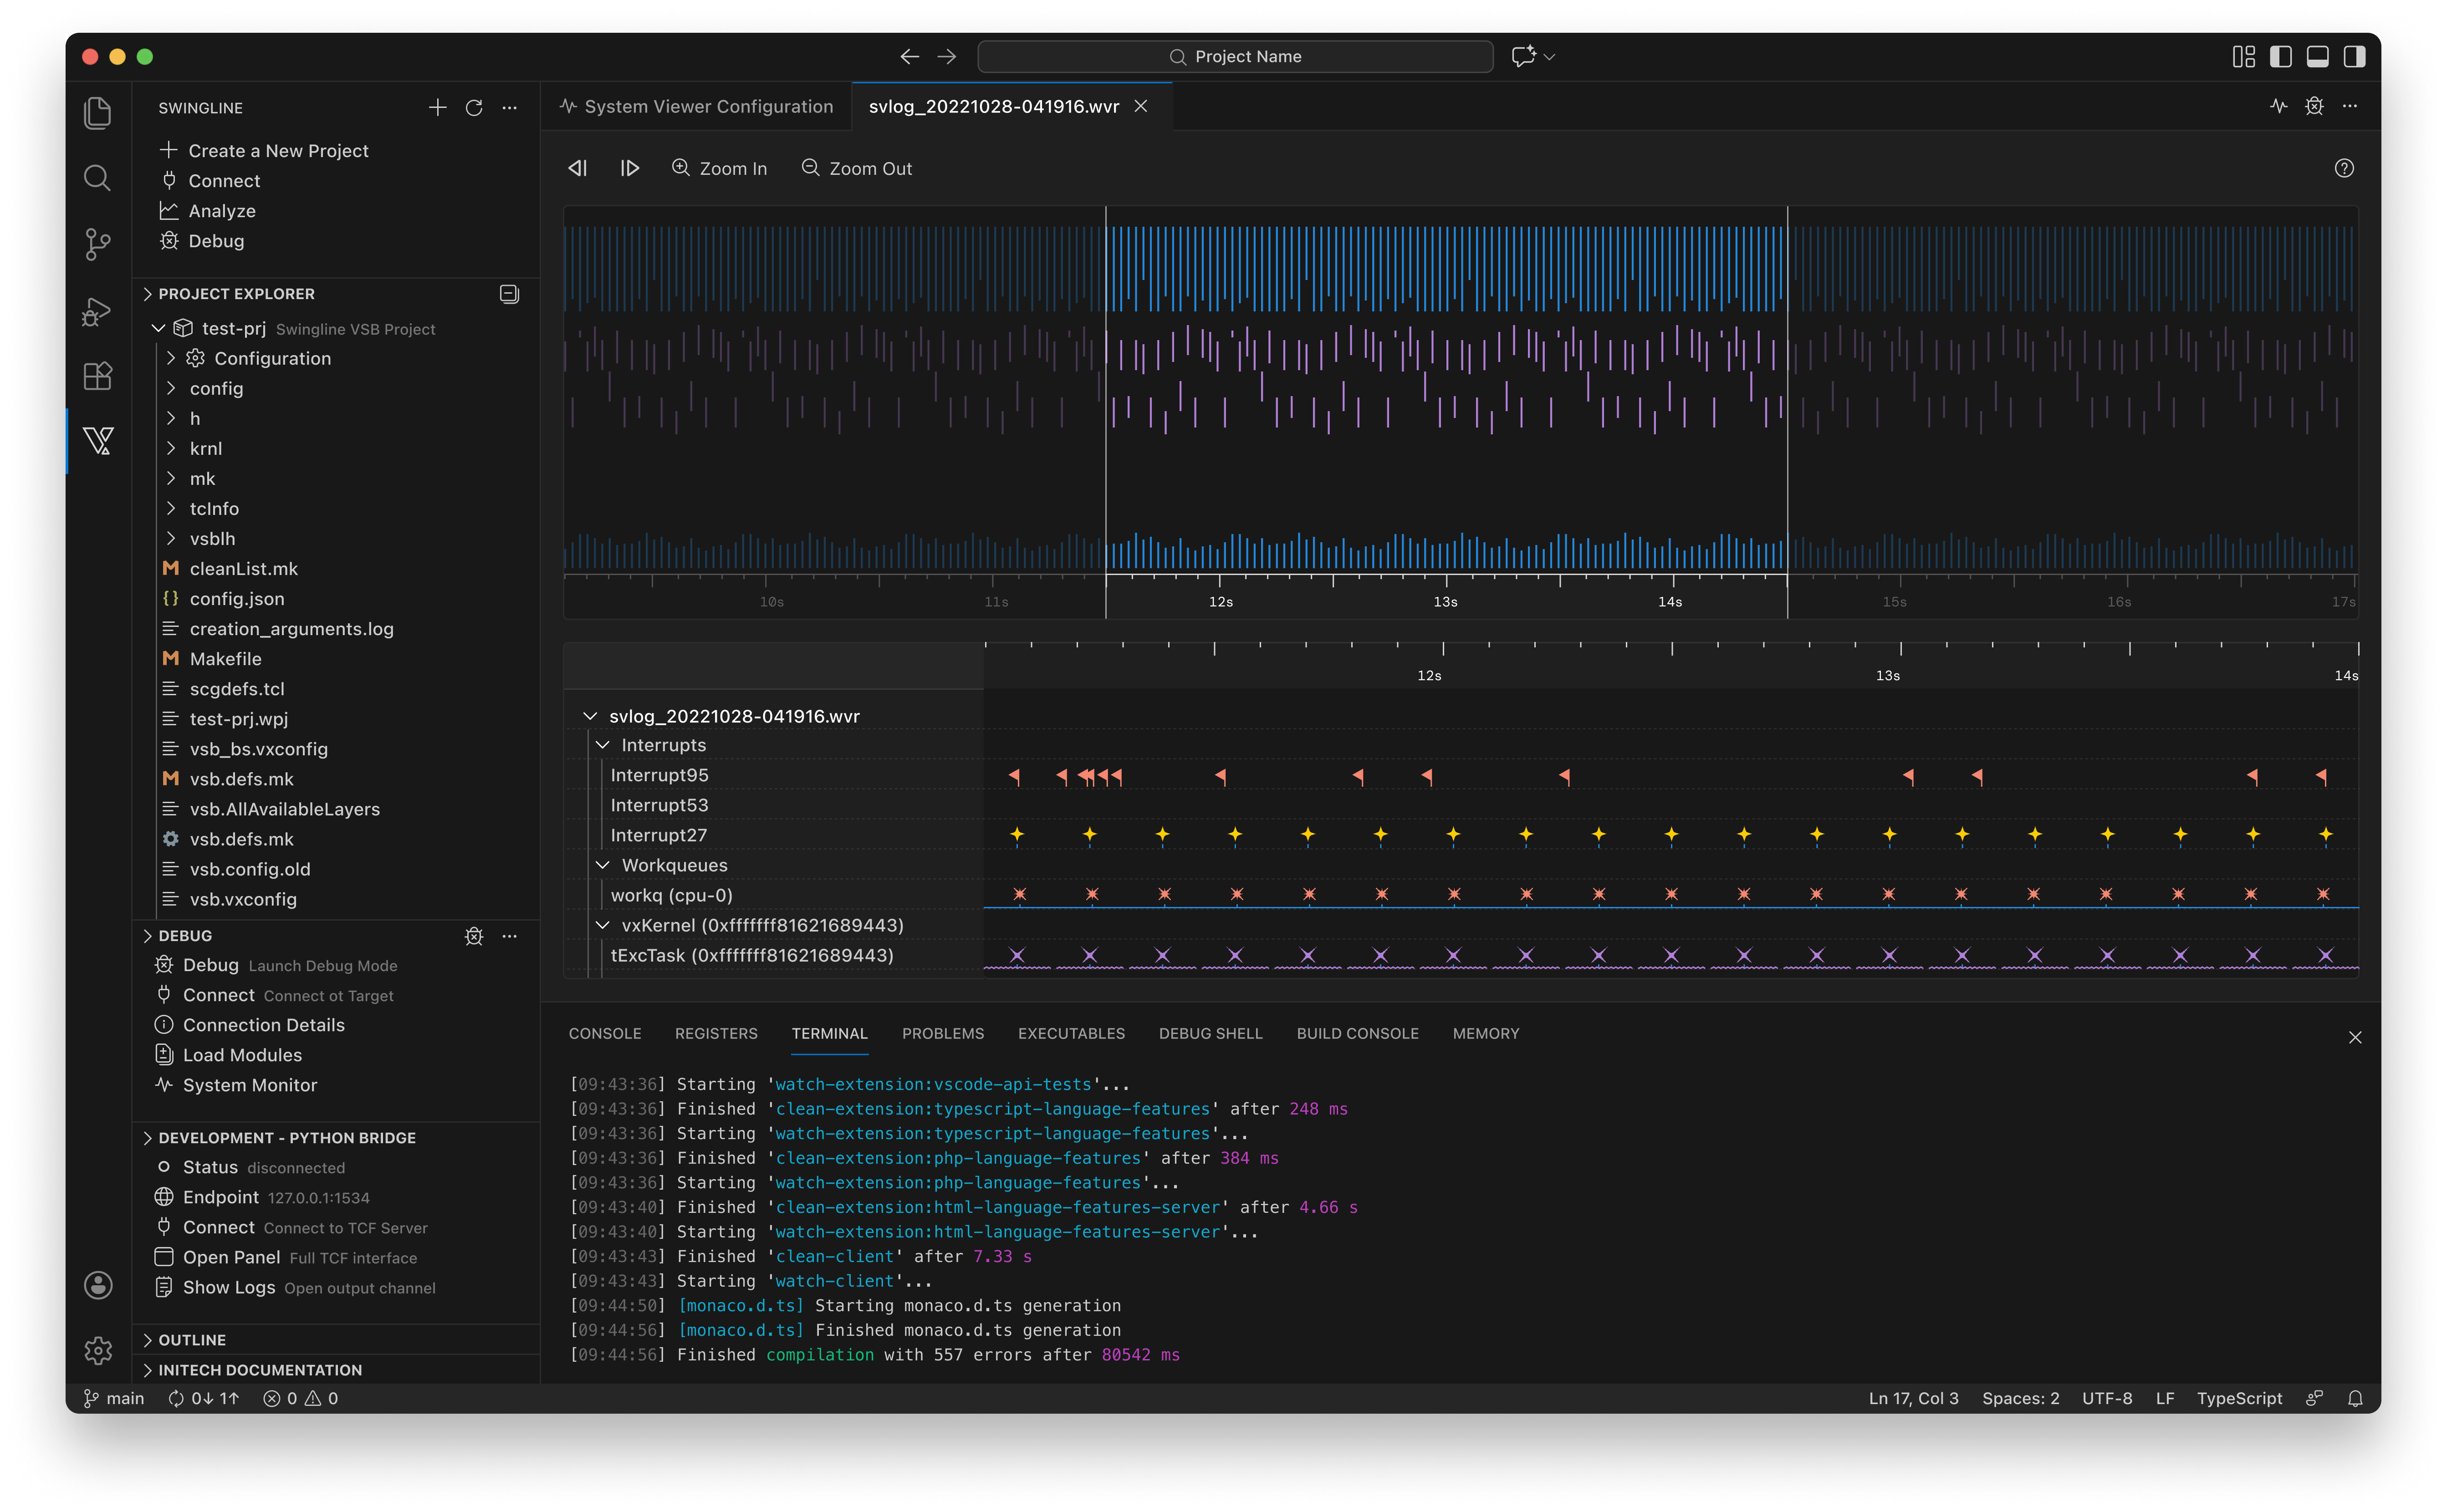Viewport: 2447px width, 1512px height.
Task: Collapse the test-prj project node
Action: [158, 328]
